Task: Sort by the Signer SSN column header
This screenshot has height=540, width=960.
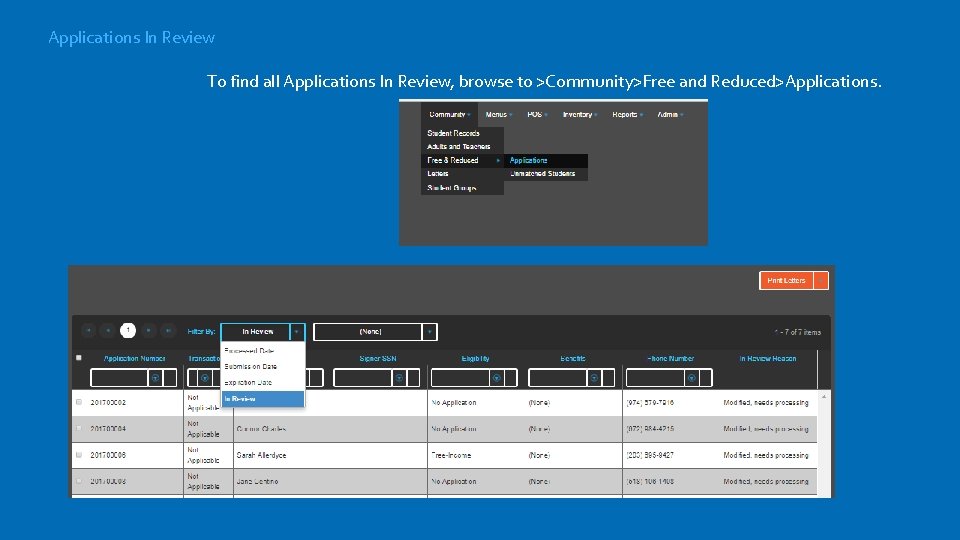Action: tap(378, 359)
